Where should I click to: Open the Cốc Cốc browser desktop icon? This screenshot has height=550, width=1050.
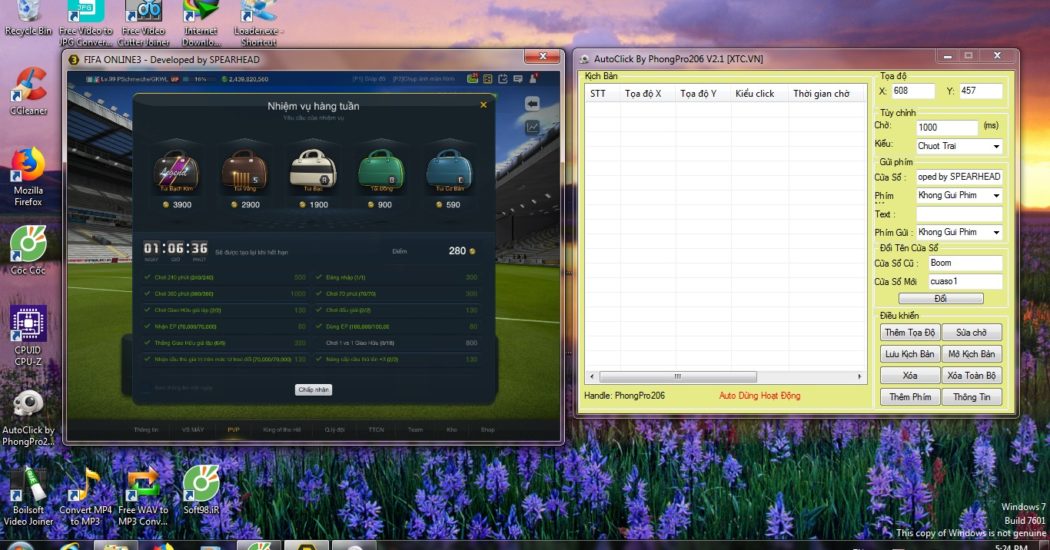click(x=28, y=251)
